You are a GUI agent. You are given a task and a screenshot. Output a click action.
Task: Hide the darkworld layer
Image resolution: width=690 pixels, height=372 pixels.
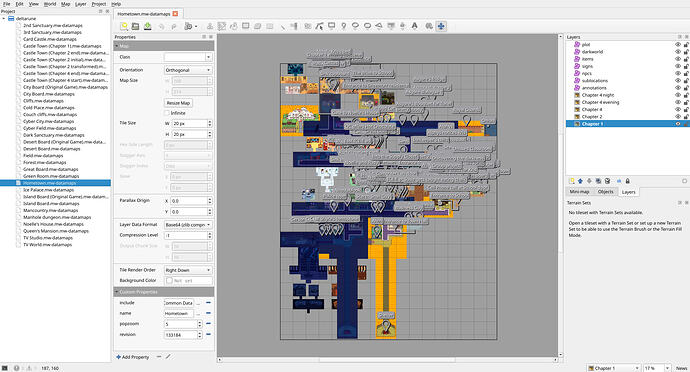pos(678,52)
